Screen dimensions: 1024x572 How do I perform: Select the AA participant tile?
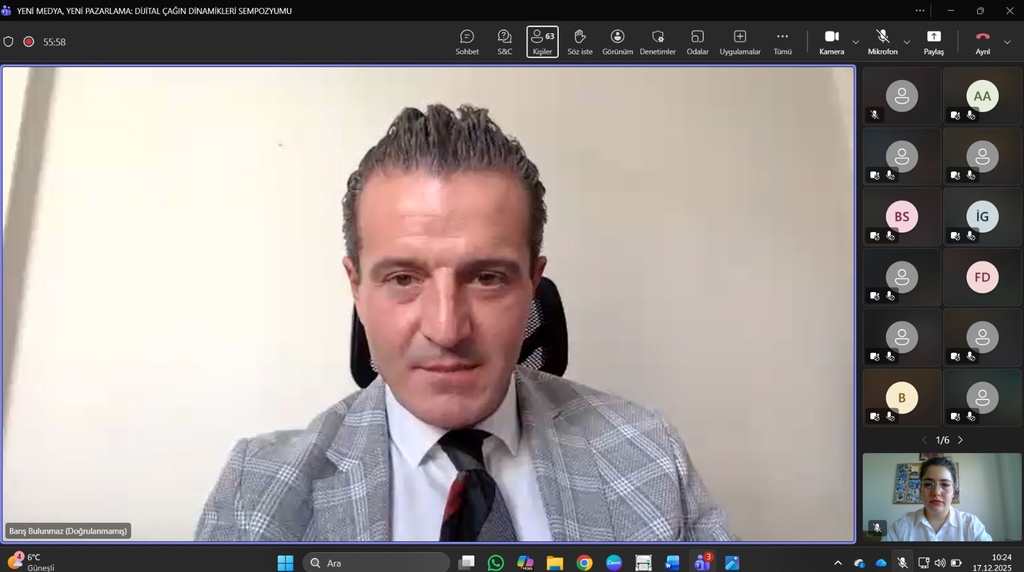(982, 96)
